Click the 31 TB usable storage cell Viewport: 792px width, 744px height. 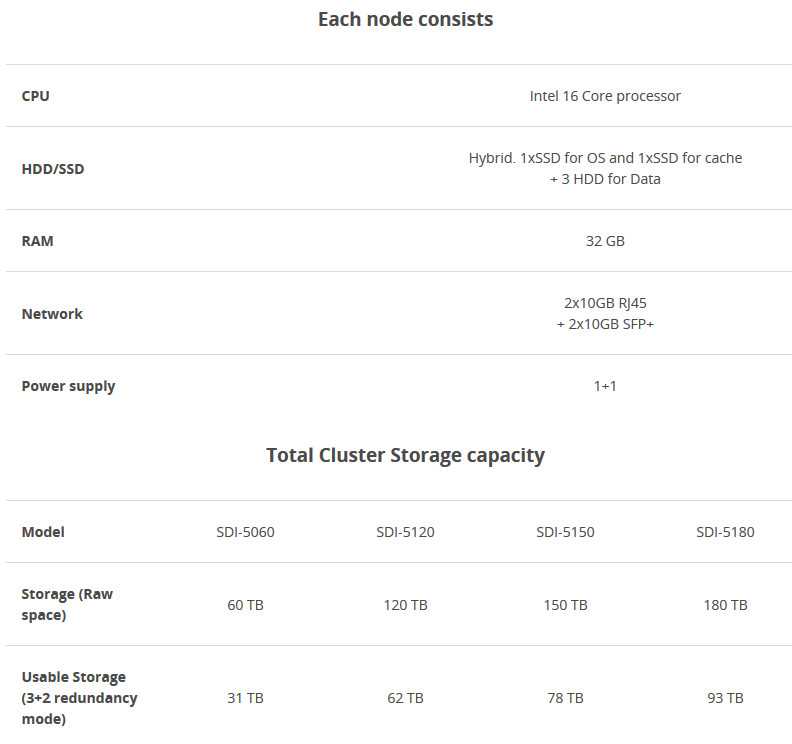(245, 698)
